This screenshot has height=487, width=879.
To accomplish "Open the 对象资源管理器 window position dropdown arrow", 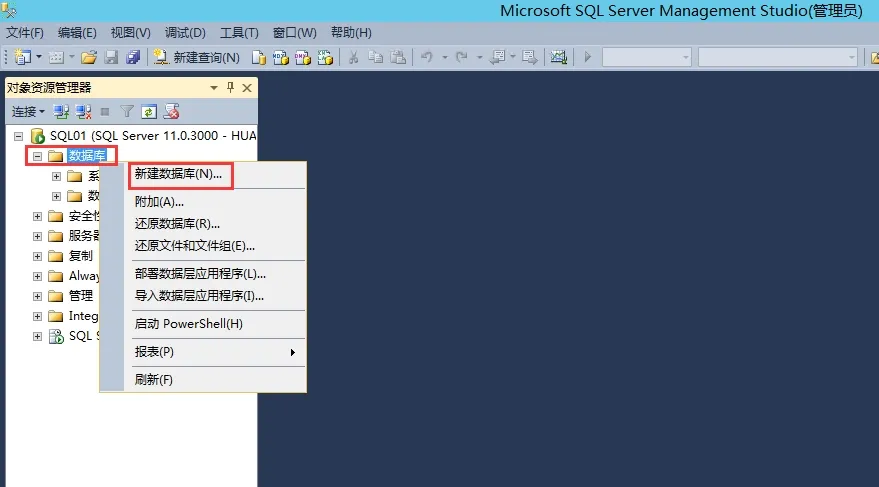I will click(214, 88).
